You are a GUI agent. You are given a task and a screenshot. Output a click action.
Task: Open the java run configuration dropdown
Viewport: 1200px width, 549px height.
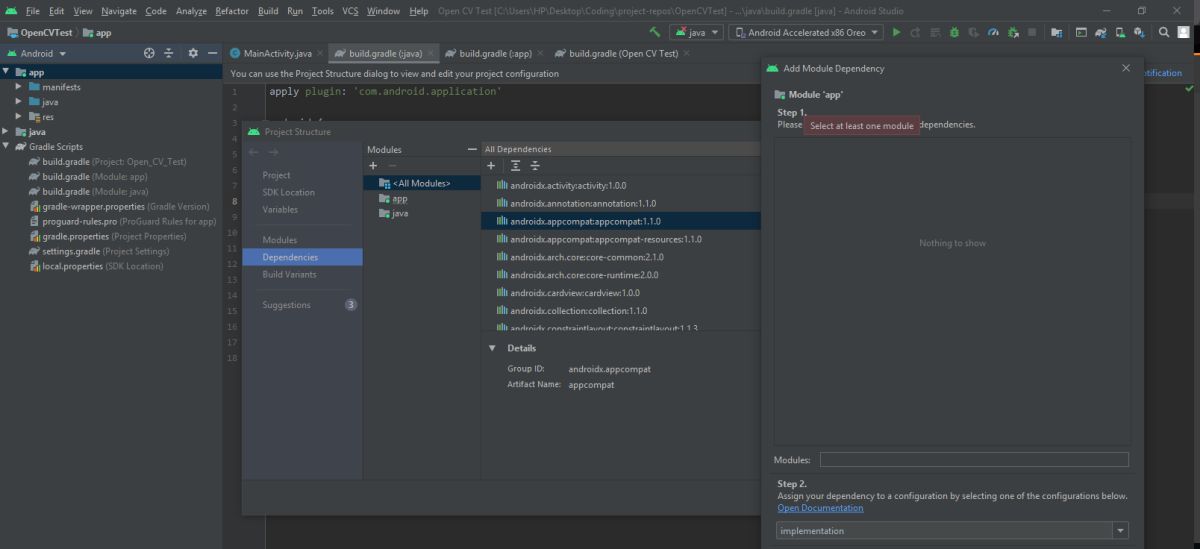(x=697, y=32)
